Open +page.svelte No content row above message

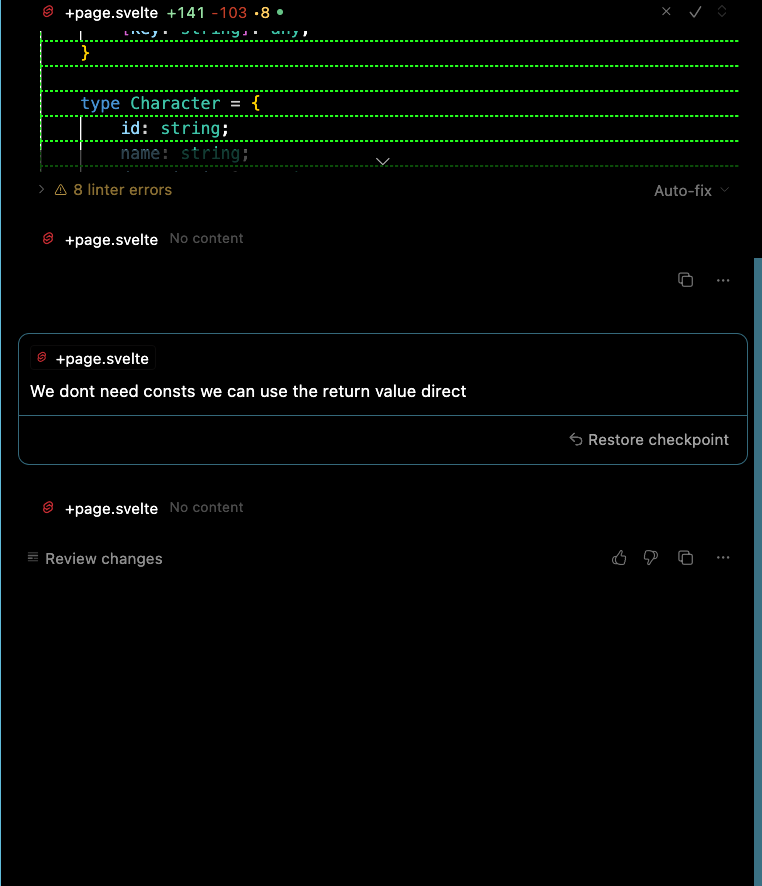tap(143, 239)
